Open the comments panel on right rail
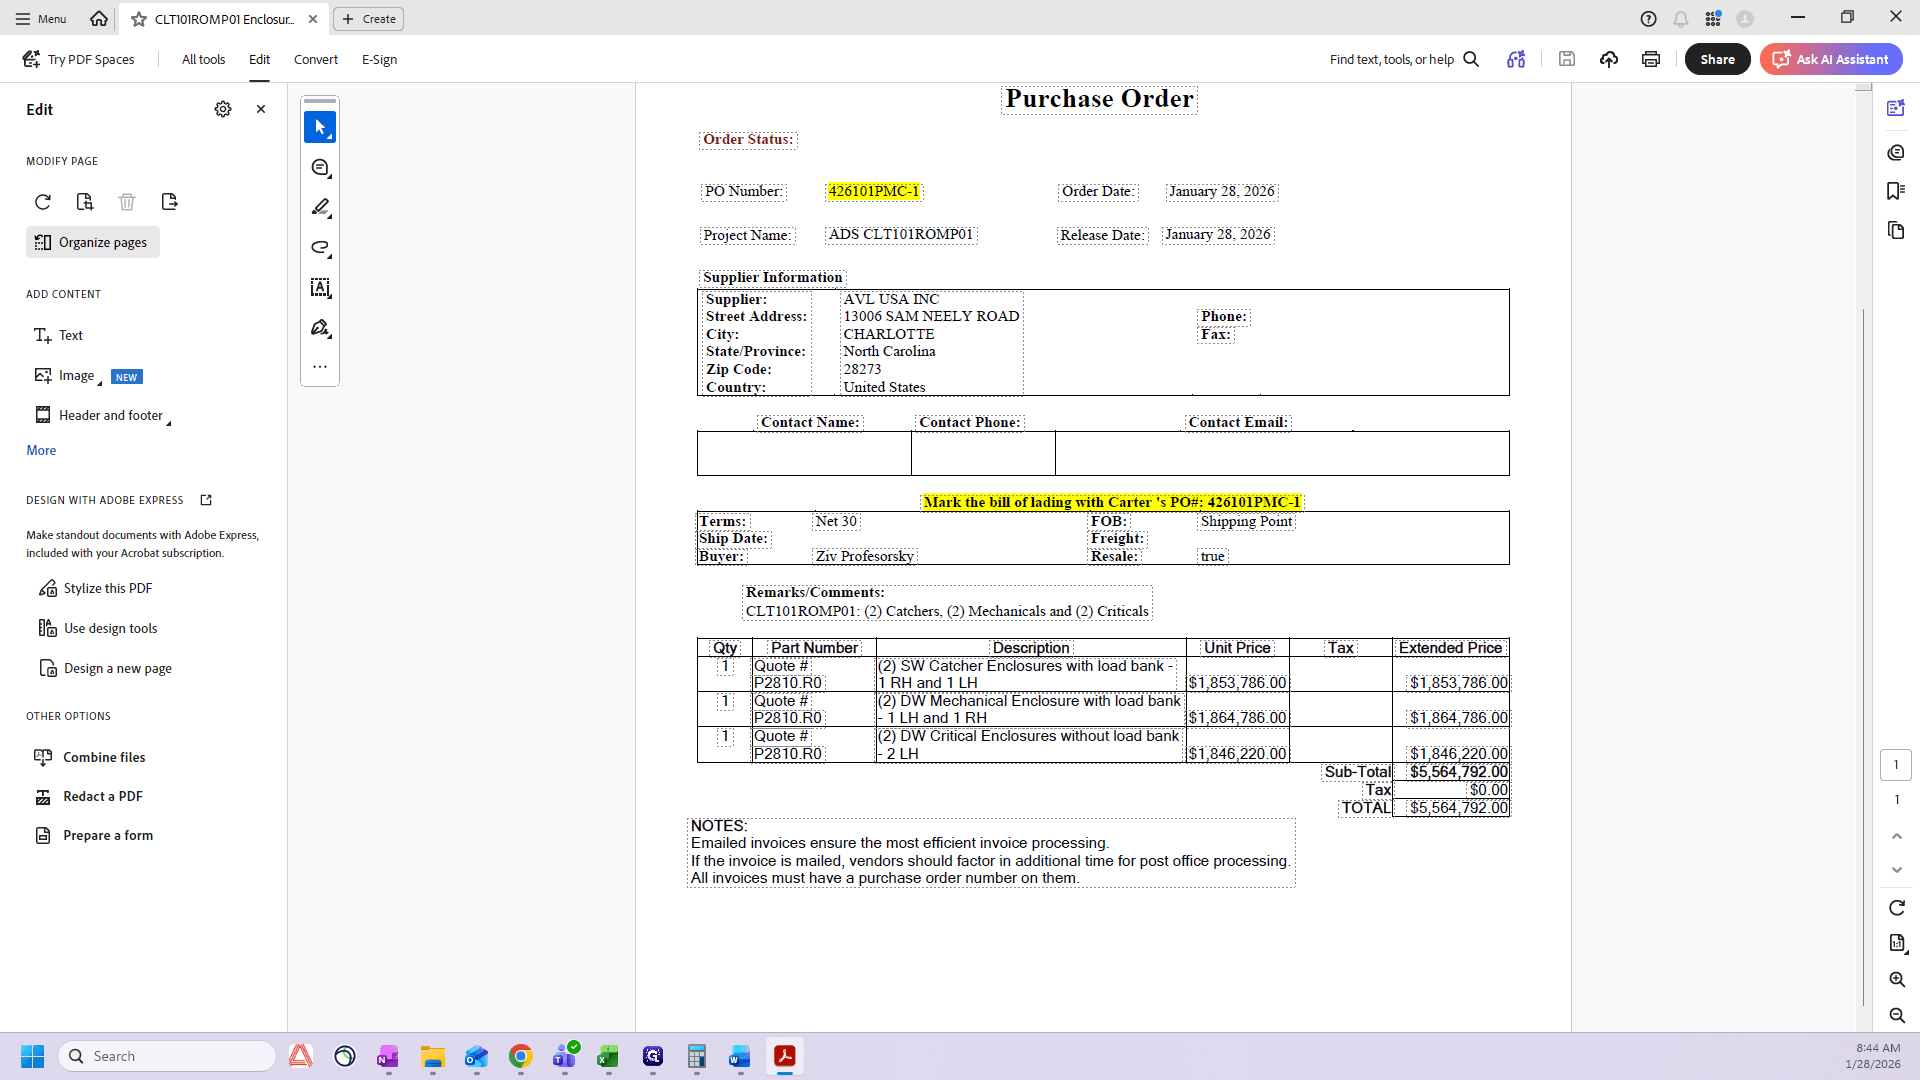This screenshot has width=1920, height=1080. (1896, 152)
